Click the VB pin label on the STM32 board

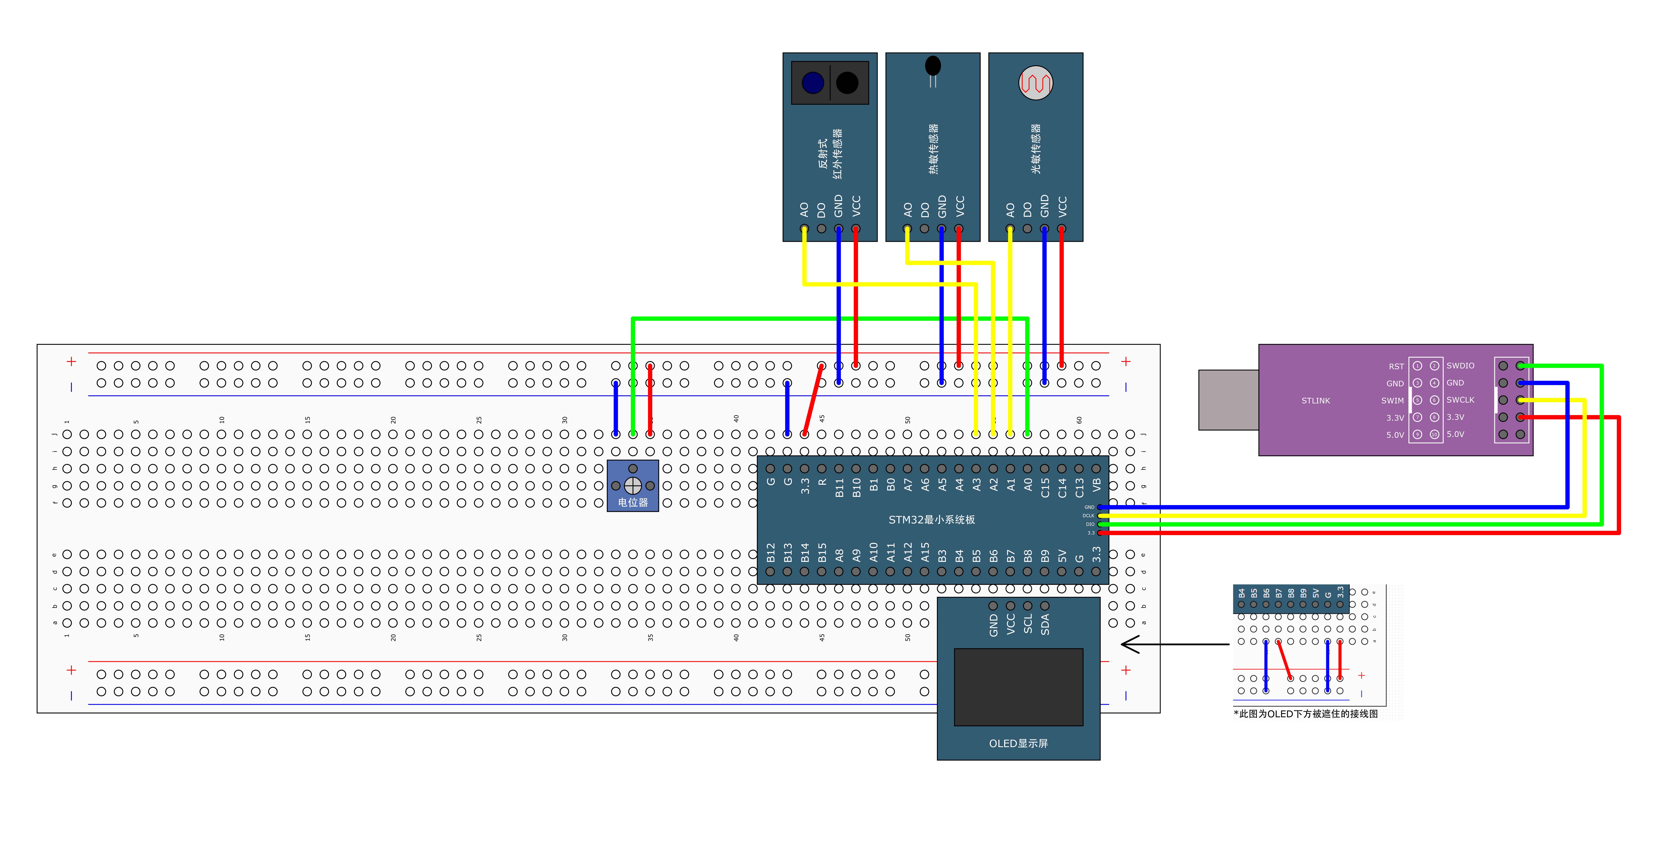point(1096,485)
